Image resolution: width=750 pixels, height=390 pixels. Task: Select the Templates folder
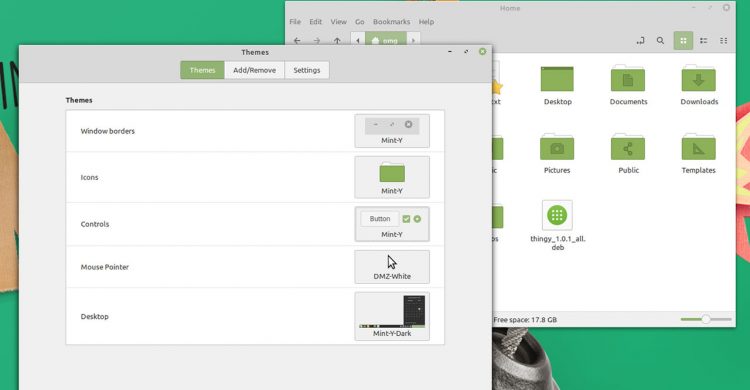pyautogui.click(x=699, y=154)
